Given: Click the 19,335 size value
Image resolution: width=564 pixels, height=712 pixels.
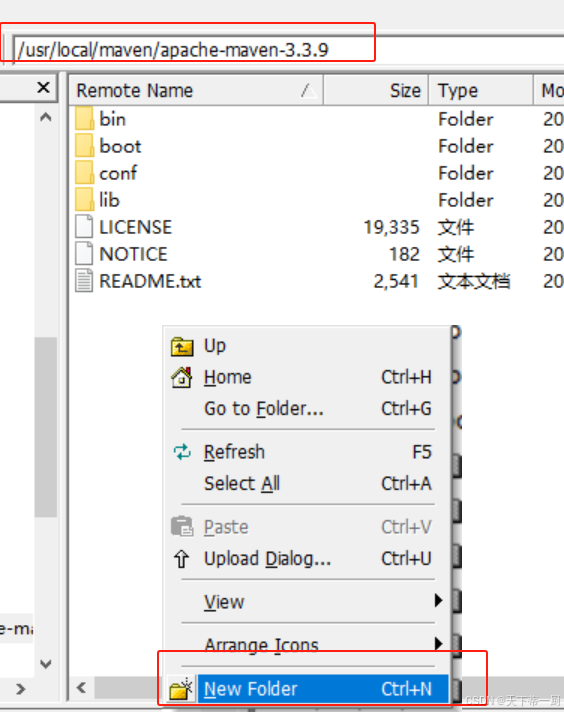Looking at the screenshot, I should tap(391, 227).
